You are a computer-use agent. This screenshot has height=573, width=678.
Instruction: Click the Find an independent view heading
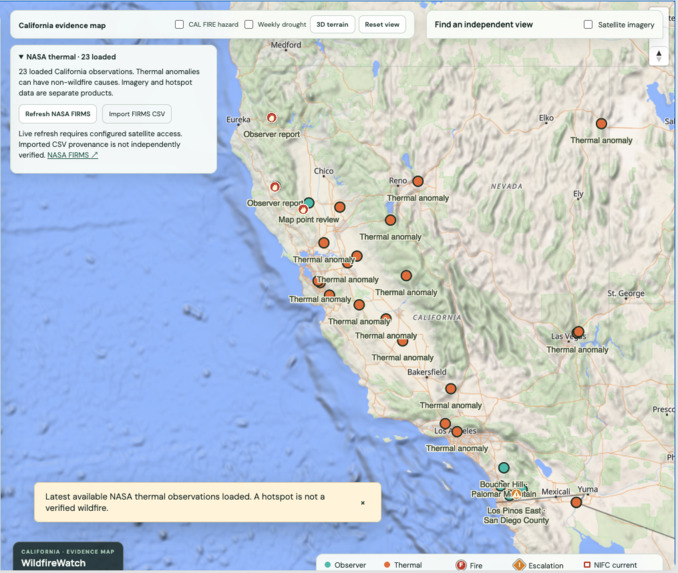point(483,25)
